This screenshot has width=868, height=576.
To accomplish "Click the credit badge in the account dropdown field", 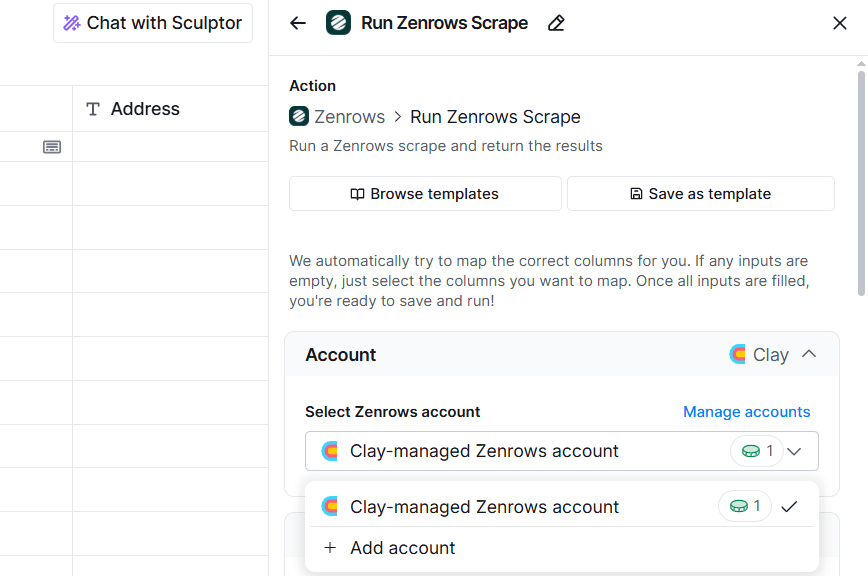I will click(757, 451).
